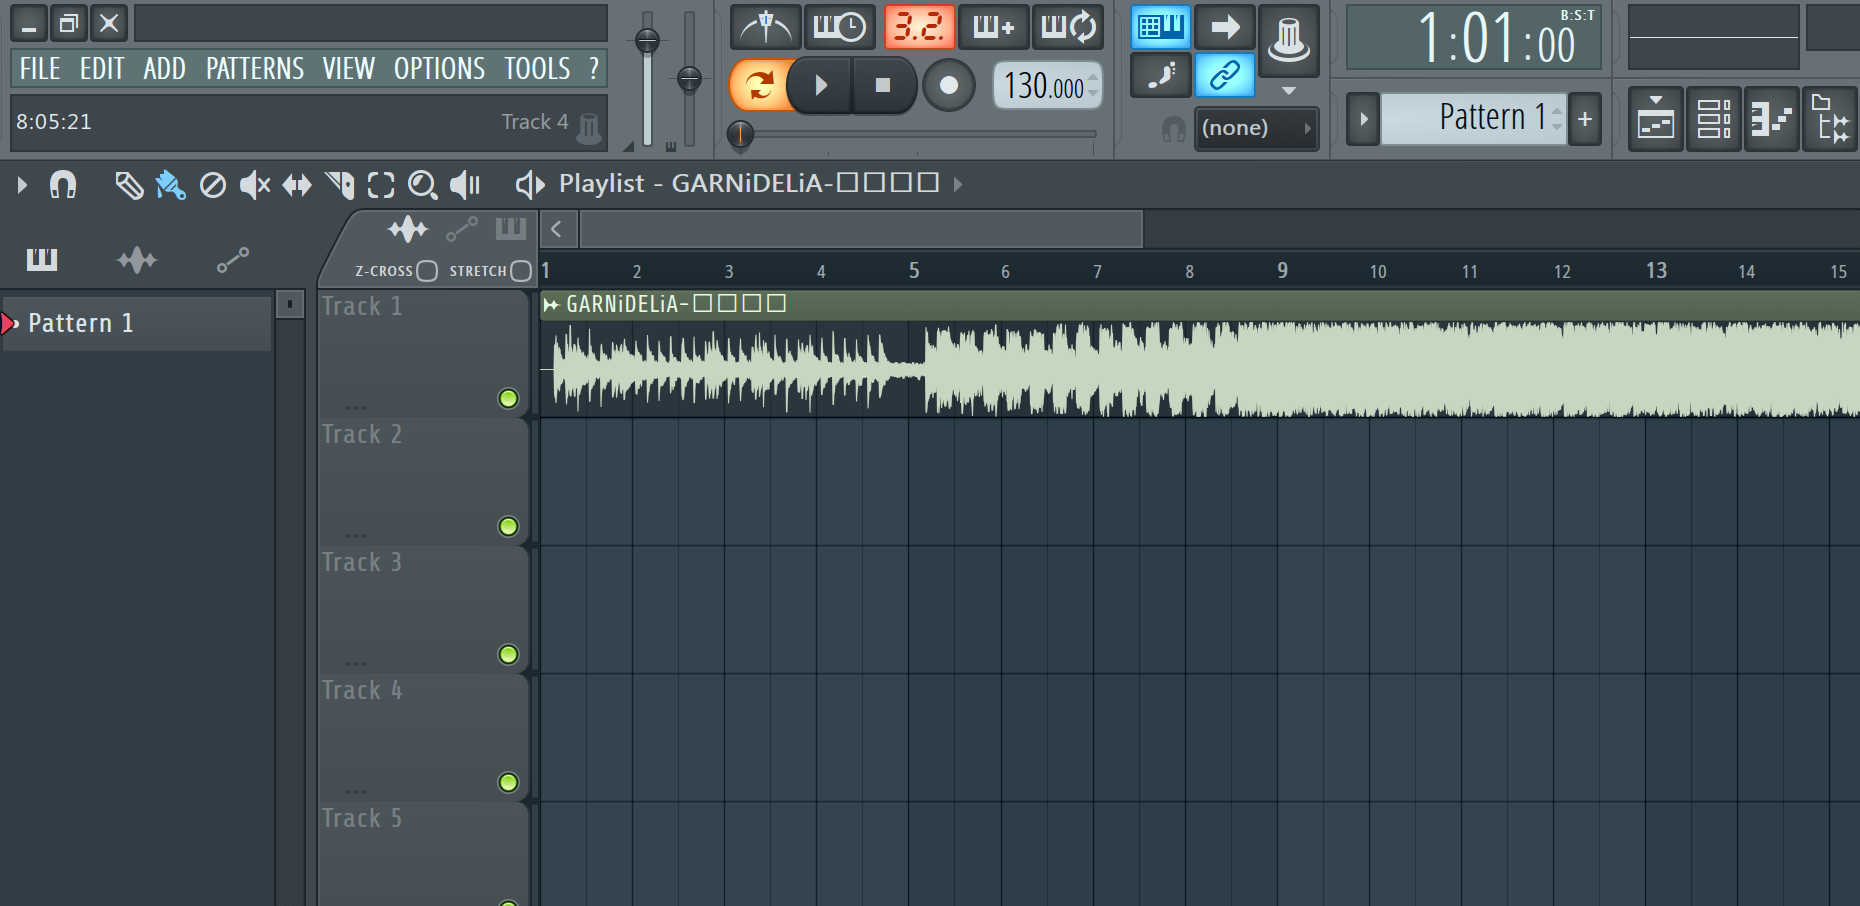Viewport: 1860px width, 906px height.
Task: Toggle the metronome icon
Action: click(x=766, y=27)
